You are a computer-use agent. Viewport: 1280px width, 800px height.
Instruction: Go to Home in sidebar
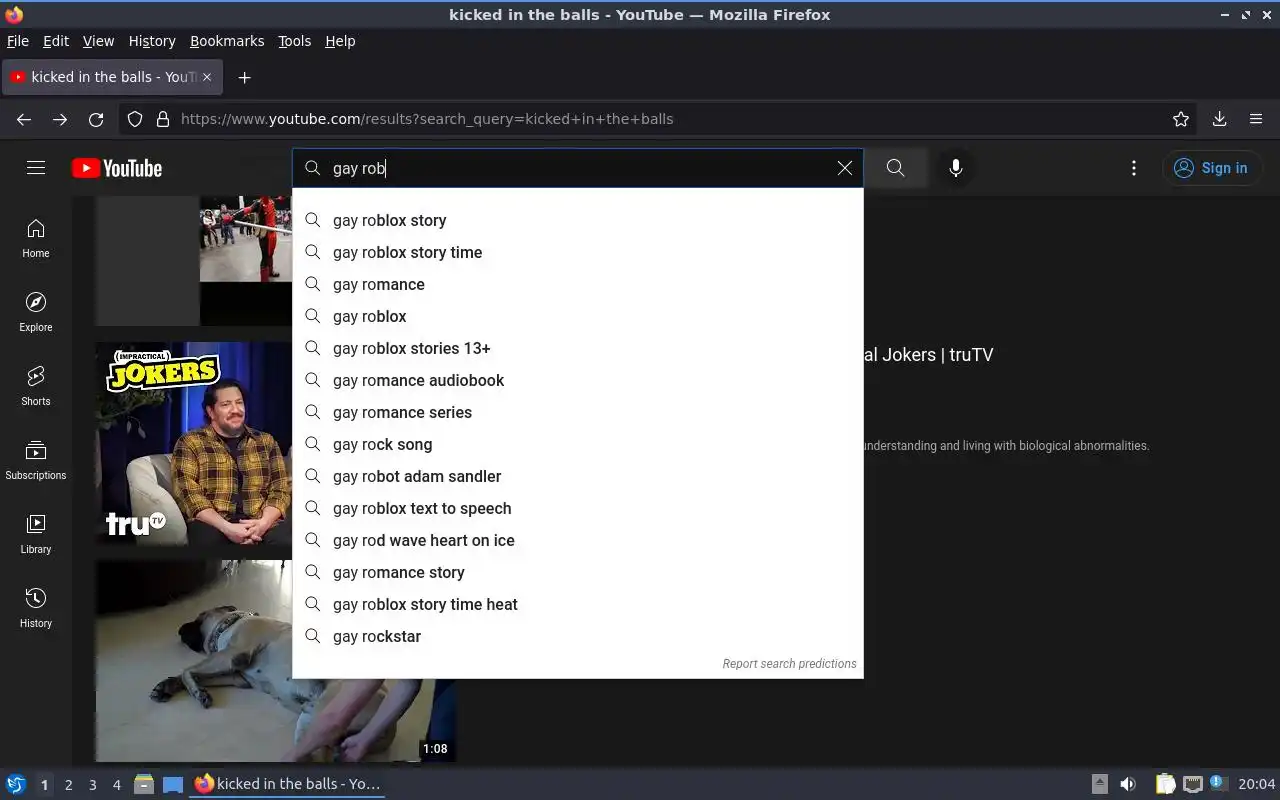coord(36,239)
